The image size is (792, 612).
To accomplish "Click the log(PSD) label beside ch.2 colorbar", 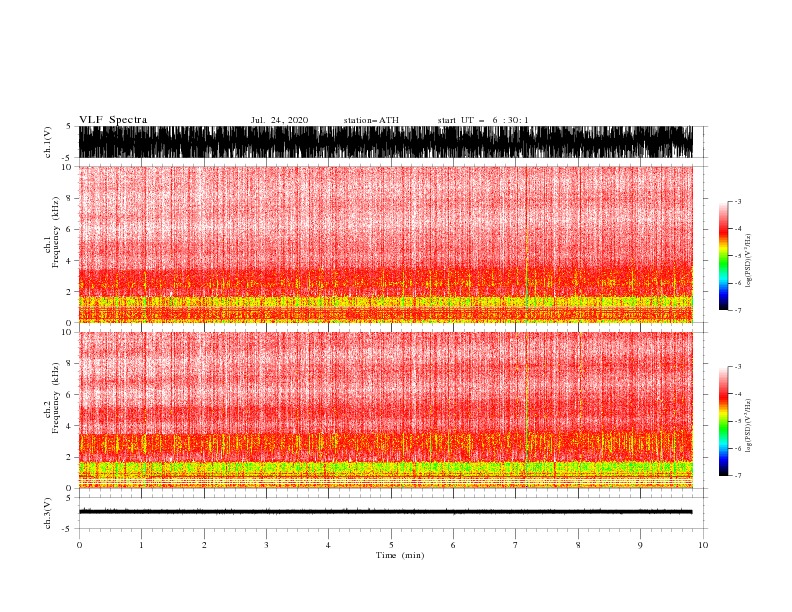I will tap(749, 425).
